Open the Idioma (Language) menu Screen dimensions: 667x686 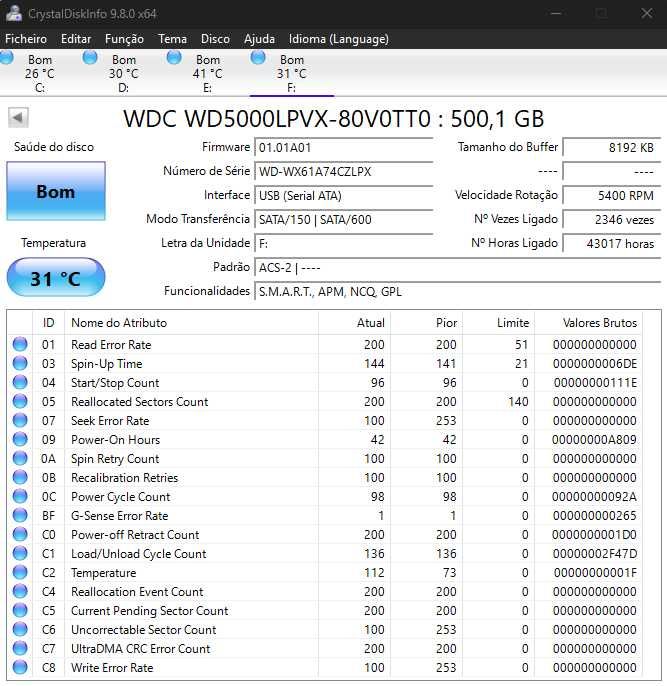(x=339, y=39)
